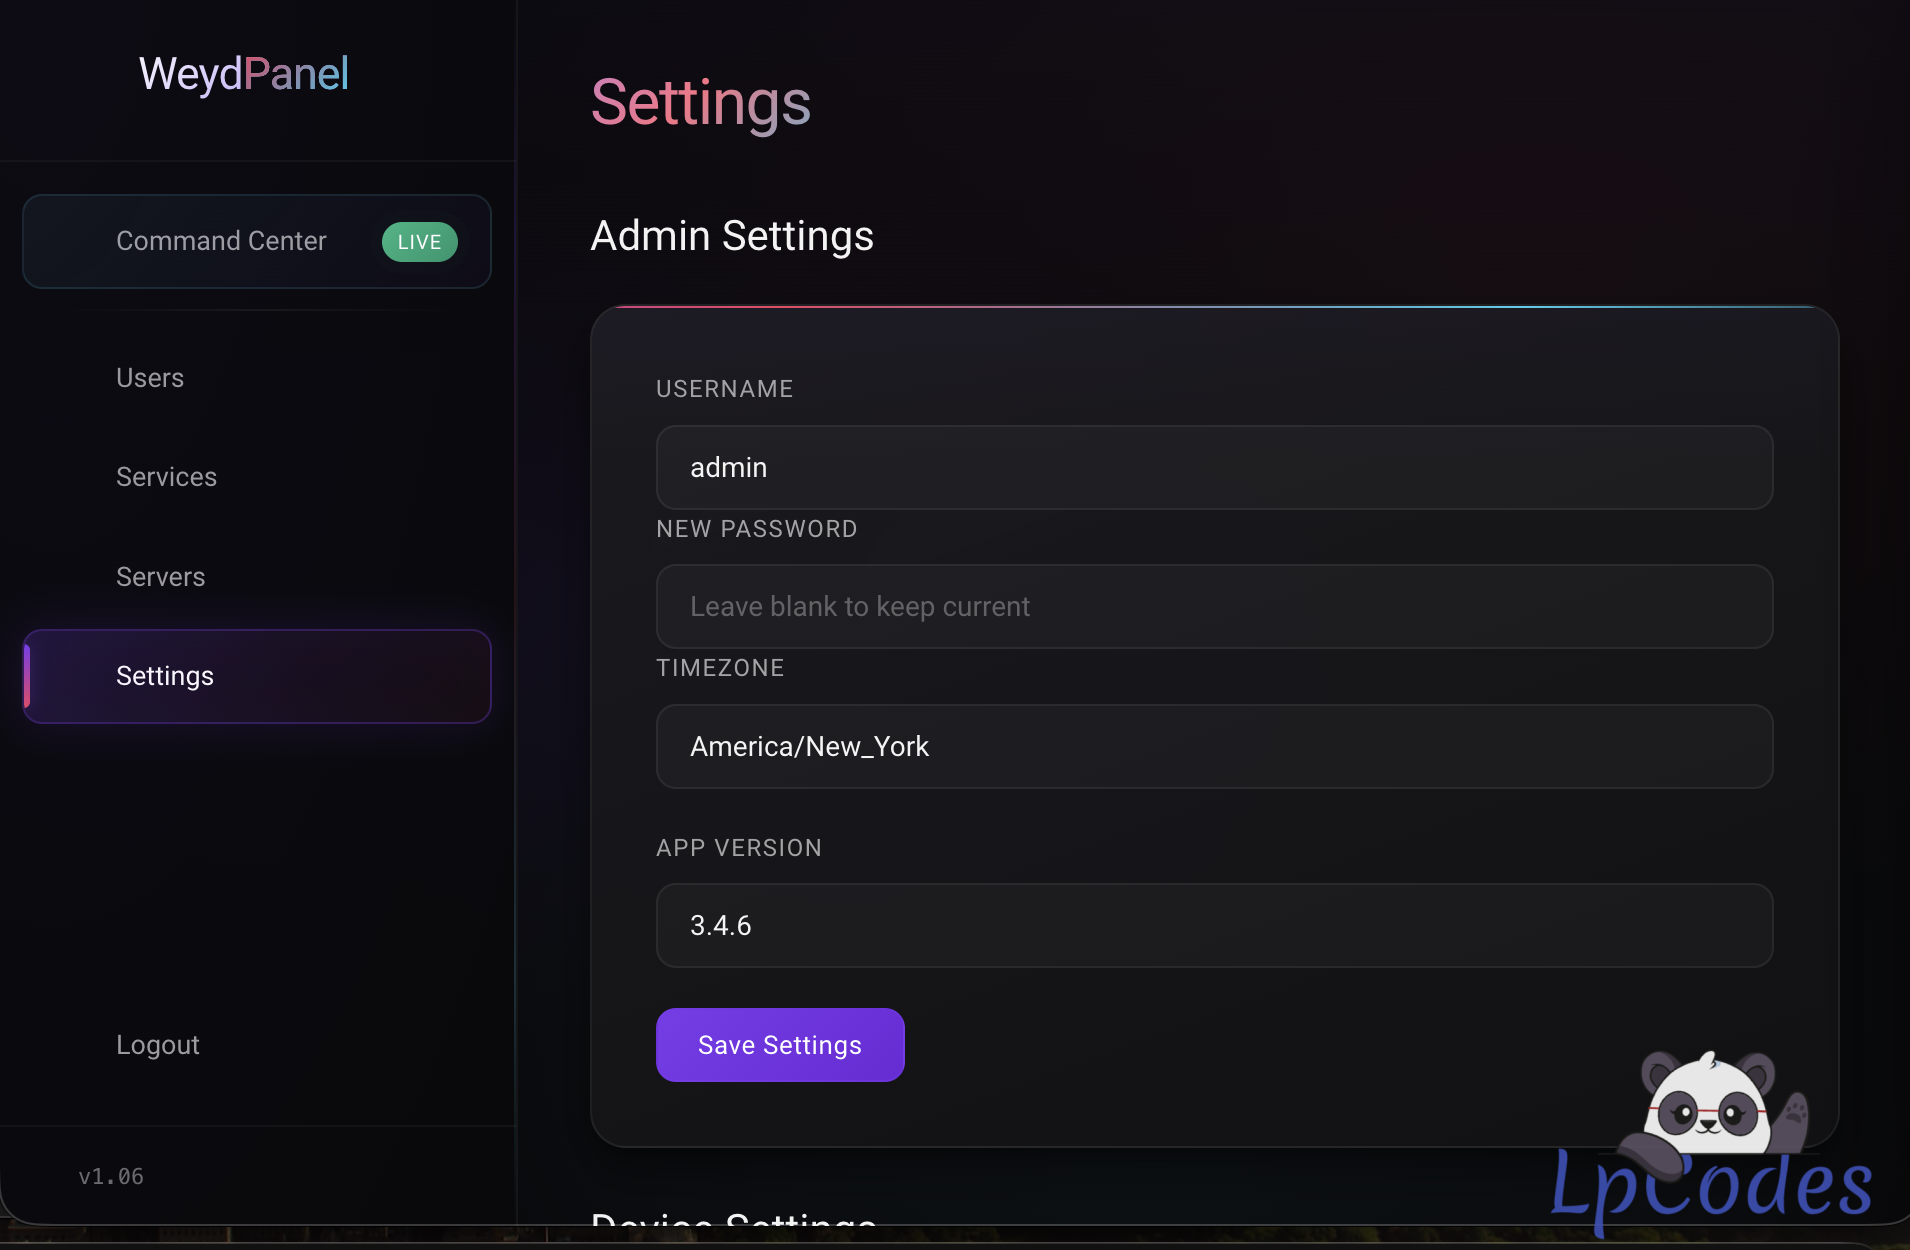The height and width of the screenshot is (1250, 1910).
Task: Focus the Username field containing admin
Action: (1214, 467)
